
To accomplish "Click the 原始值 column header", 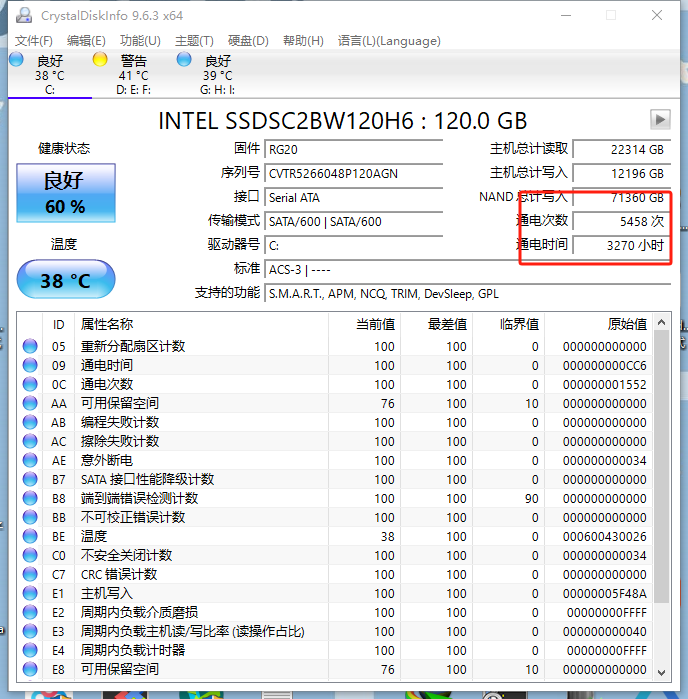I will tap(599, 324).
